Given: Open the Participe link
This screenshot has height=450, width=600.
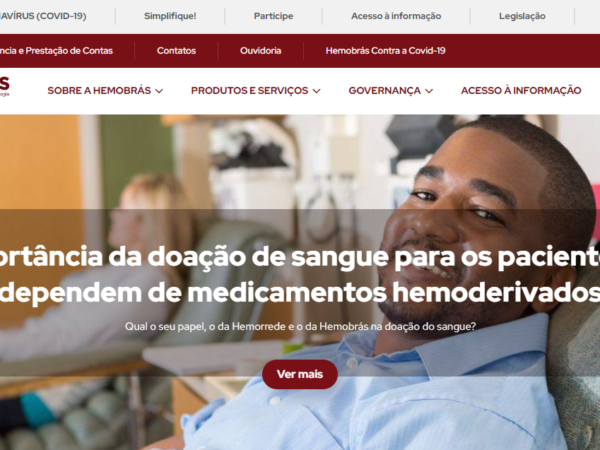Looking at the screenshot, I should click(x=274, y=16).
